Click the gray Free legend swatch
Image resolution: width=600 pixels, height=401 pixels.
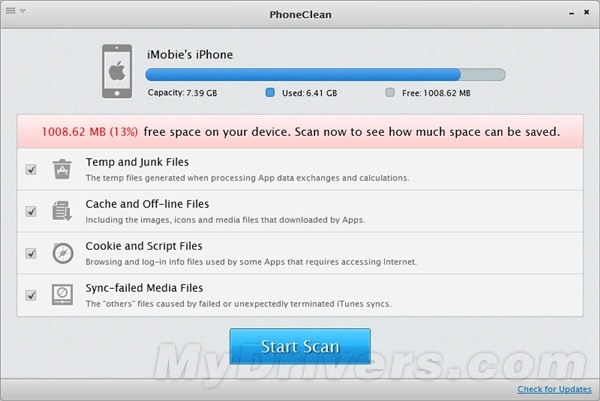(390, 92)
